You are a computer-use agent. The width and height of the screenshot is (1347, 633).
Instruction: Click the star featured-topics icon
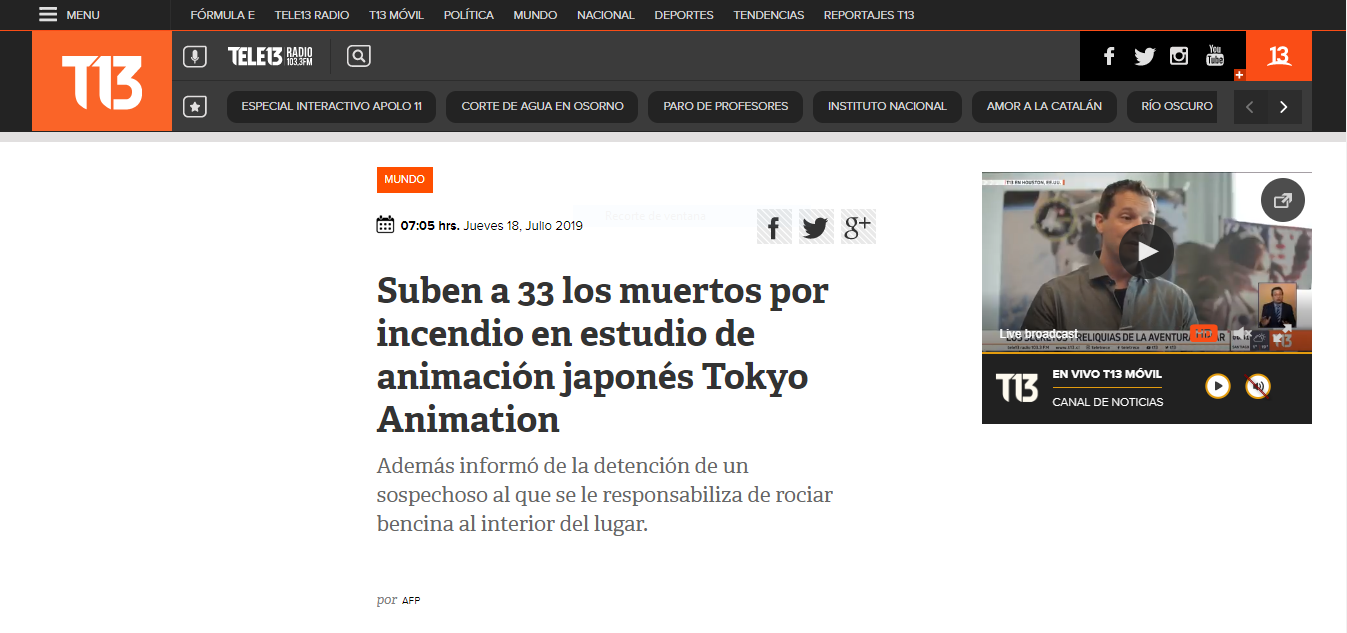pyautogui.click(x=195, y=107)
